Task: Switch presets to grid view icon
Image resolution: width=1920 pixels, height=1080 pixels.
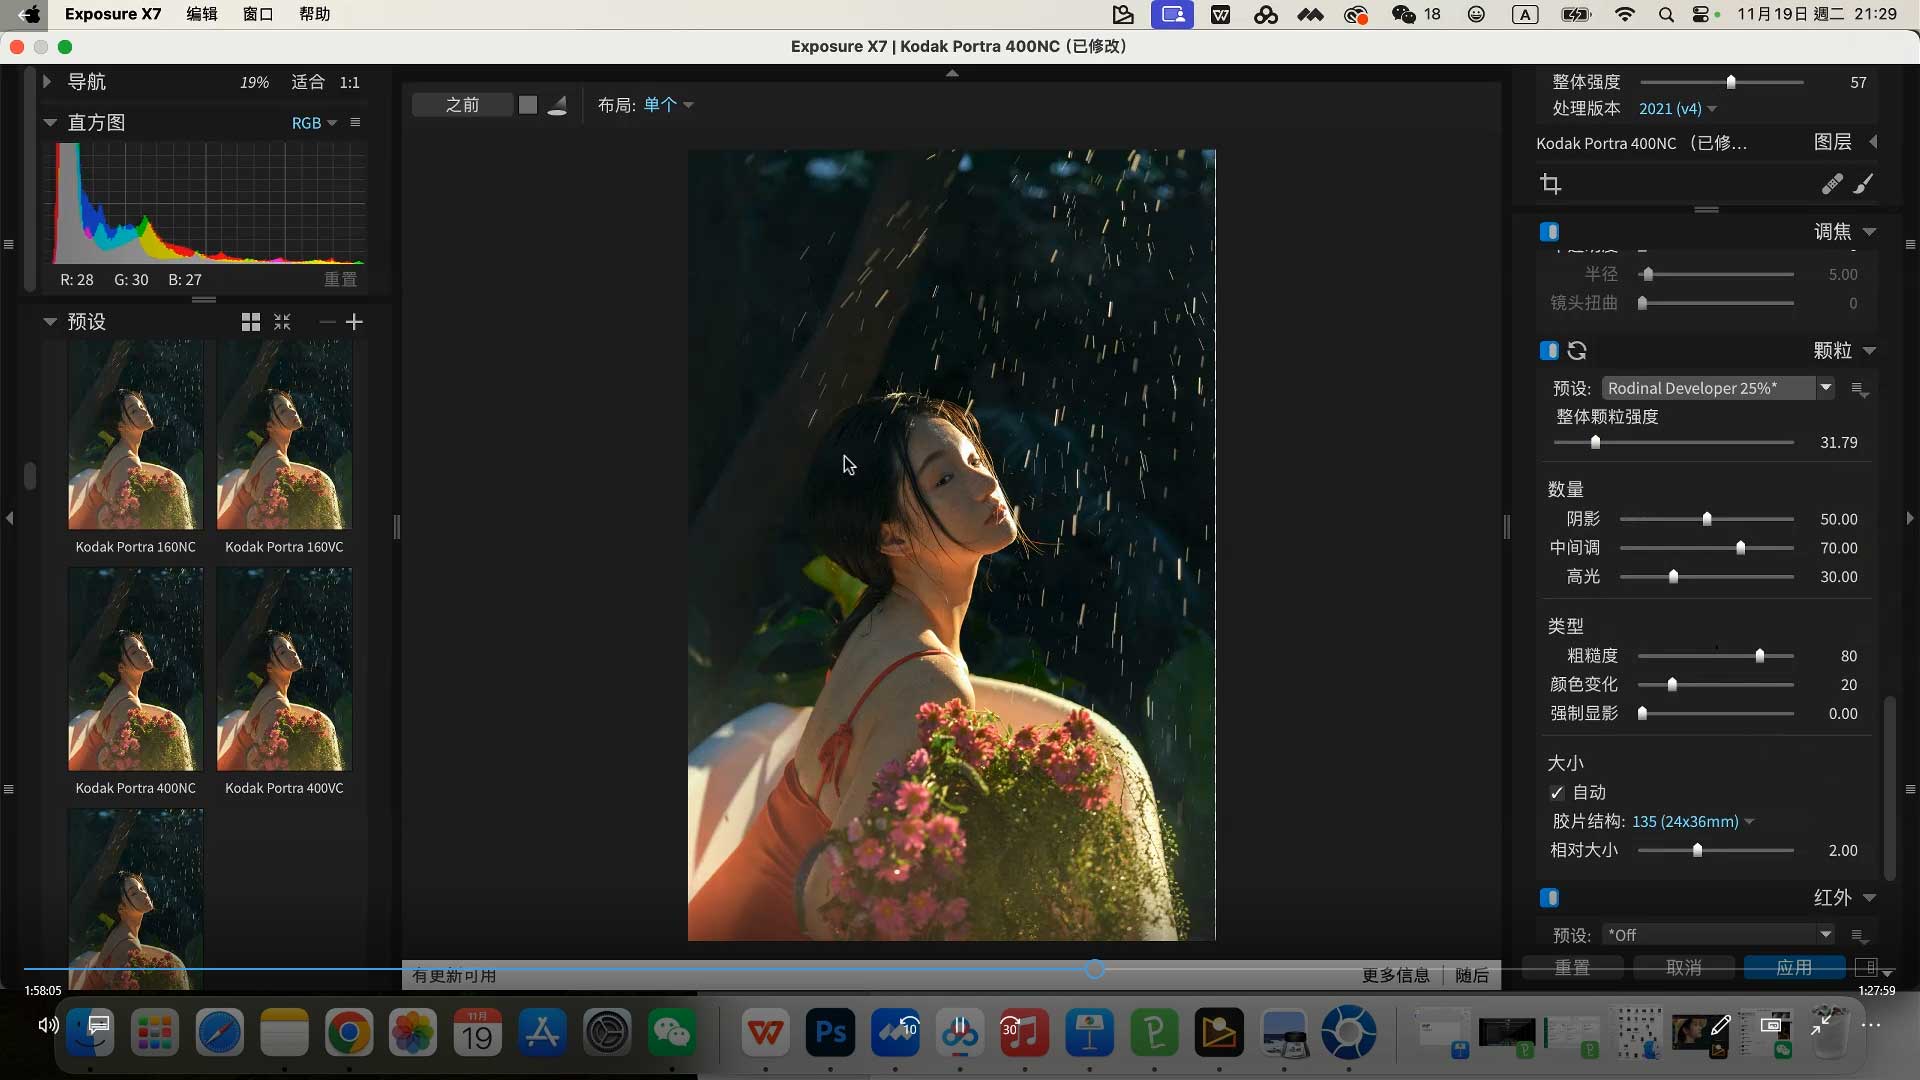Action: (251, 322)
